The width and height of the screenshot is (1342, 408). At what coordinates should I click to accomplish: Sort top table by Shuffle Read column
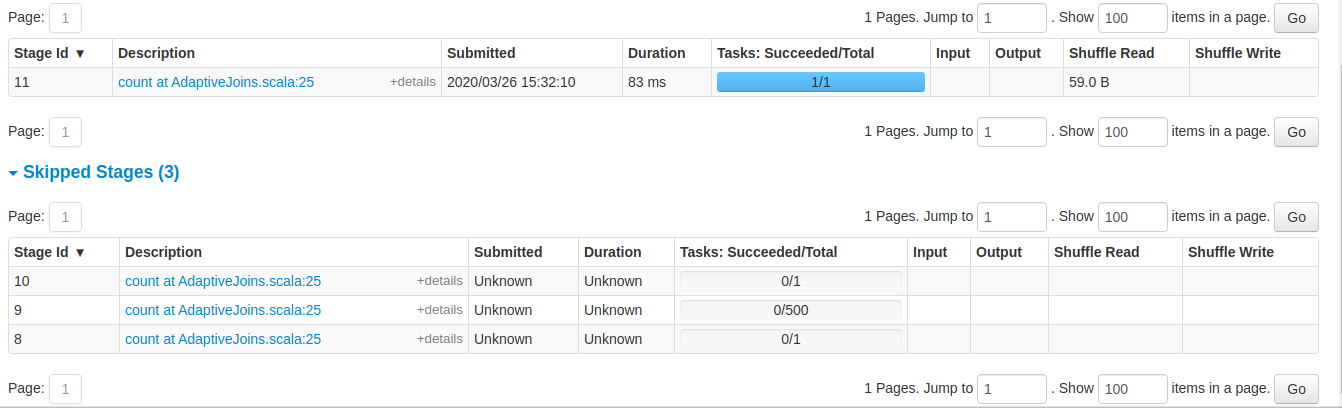point(1111,53)
